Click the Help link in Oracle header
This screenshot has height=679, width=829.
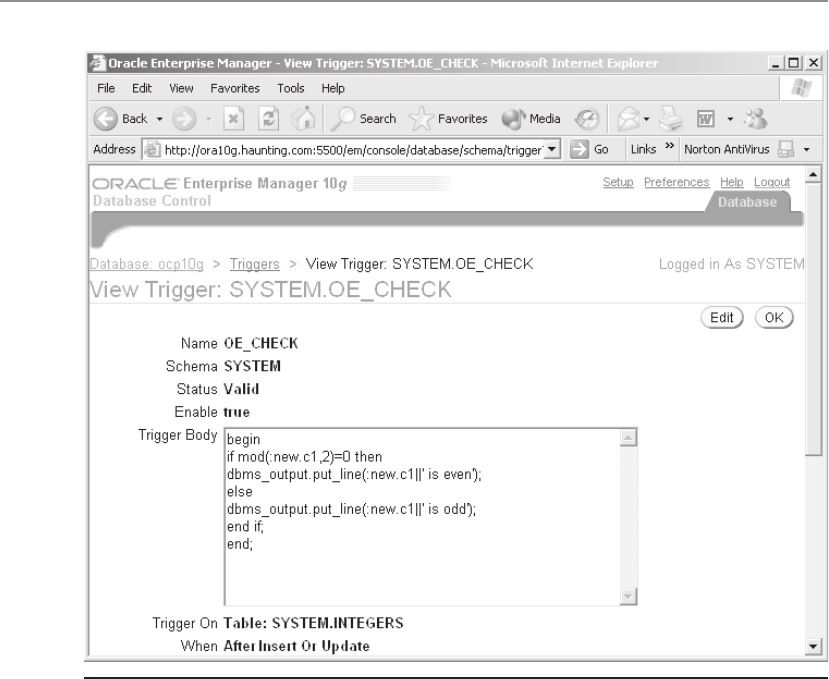tap(732, 182)
